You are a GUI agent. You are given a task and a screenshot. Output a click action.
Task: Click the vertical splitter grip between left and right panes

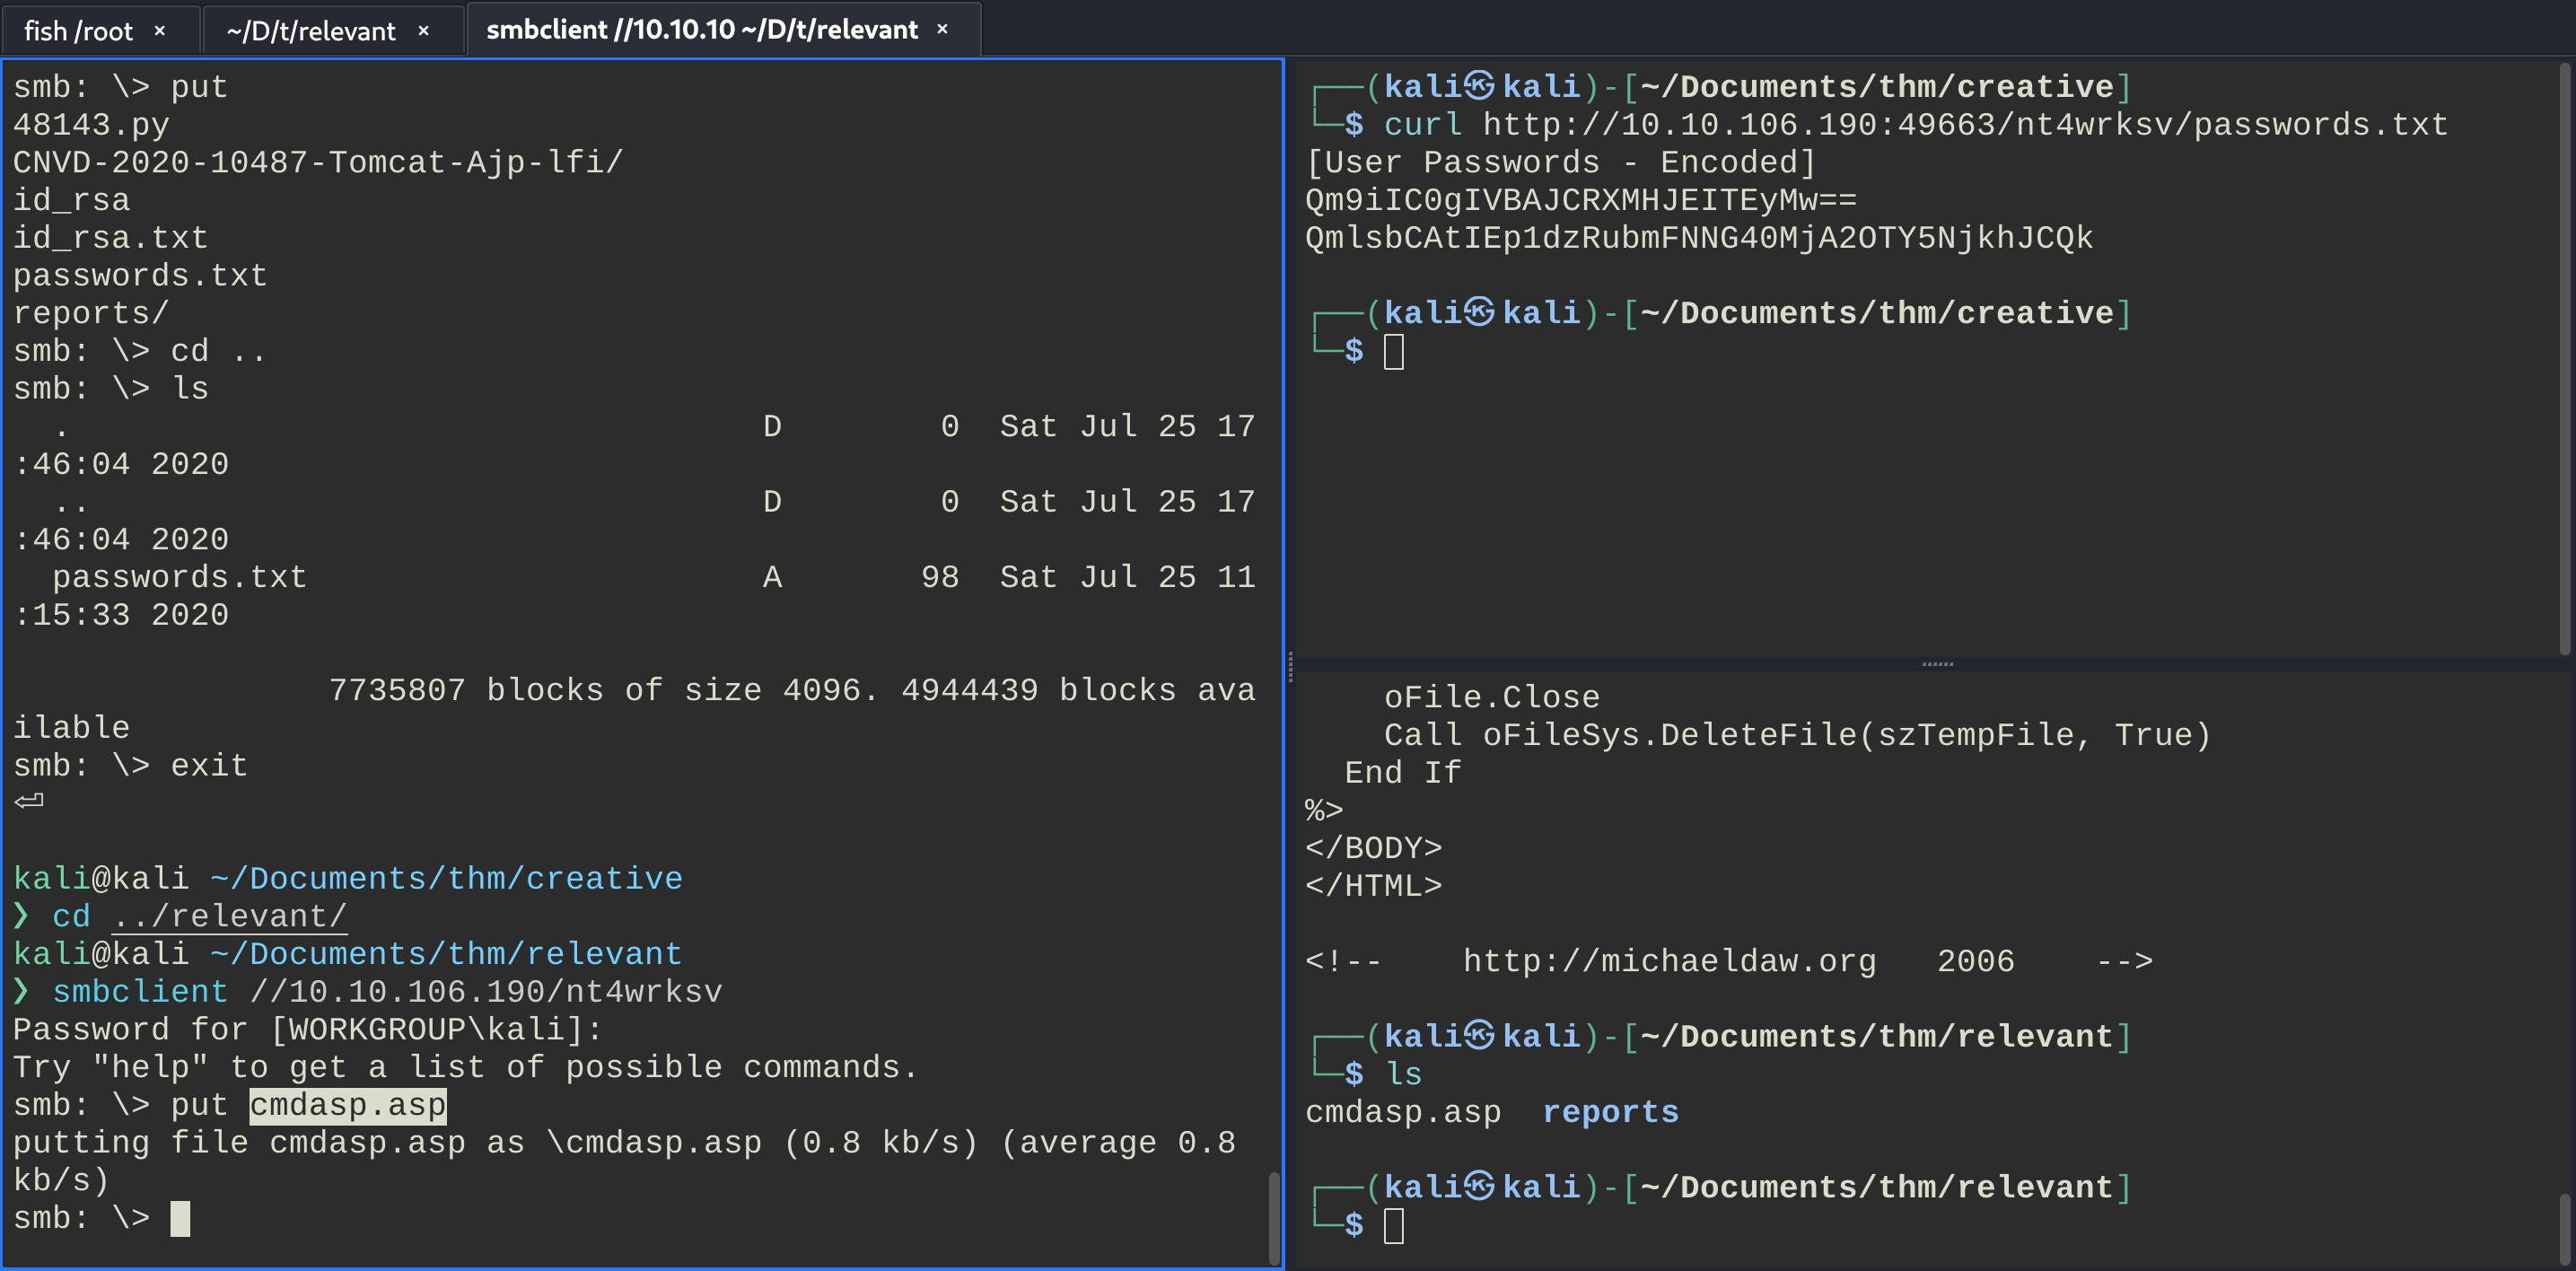(x=1290, y=666)
